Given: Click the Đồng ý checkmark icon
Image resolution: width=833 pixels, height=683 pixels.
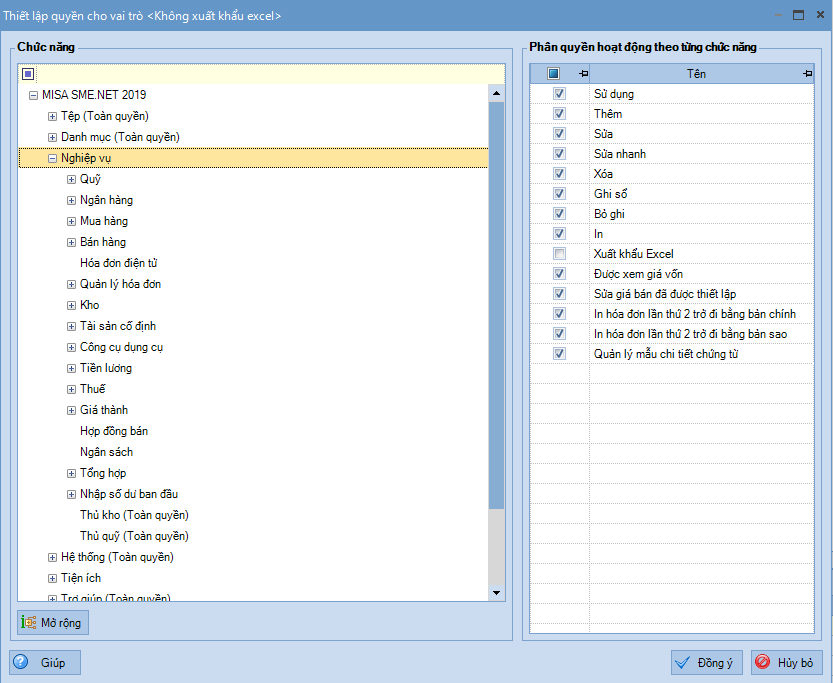Looking at the screenshot, I should click(682, 663).
